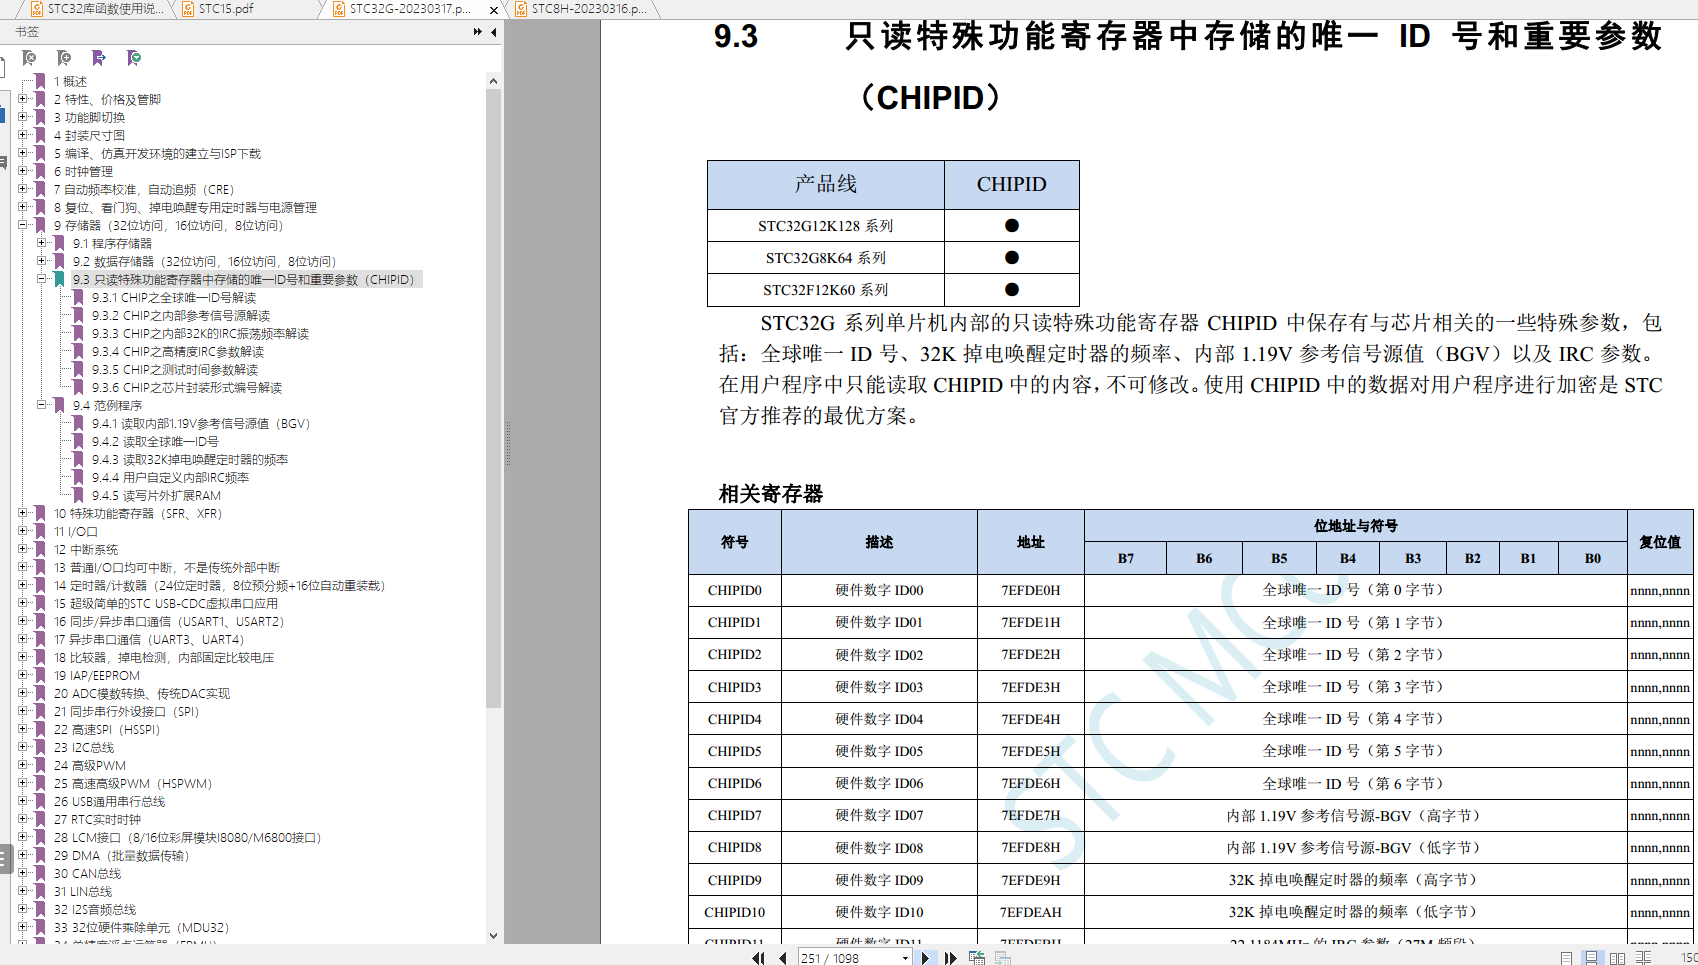This screenshot has width=1698, height=965.
Task: Click bookmark icon beside 30 CAN总线
Action: [x=40, y=873]
